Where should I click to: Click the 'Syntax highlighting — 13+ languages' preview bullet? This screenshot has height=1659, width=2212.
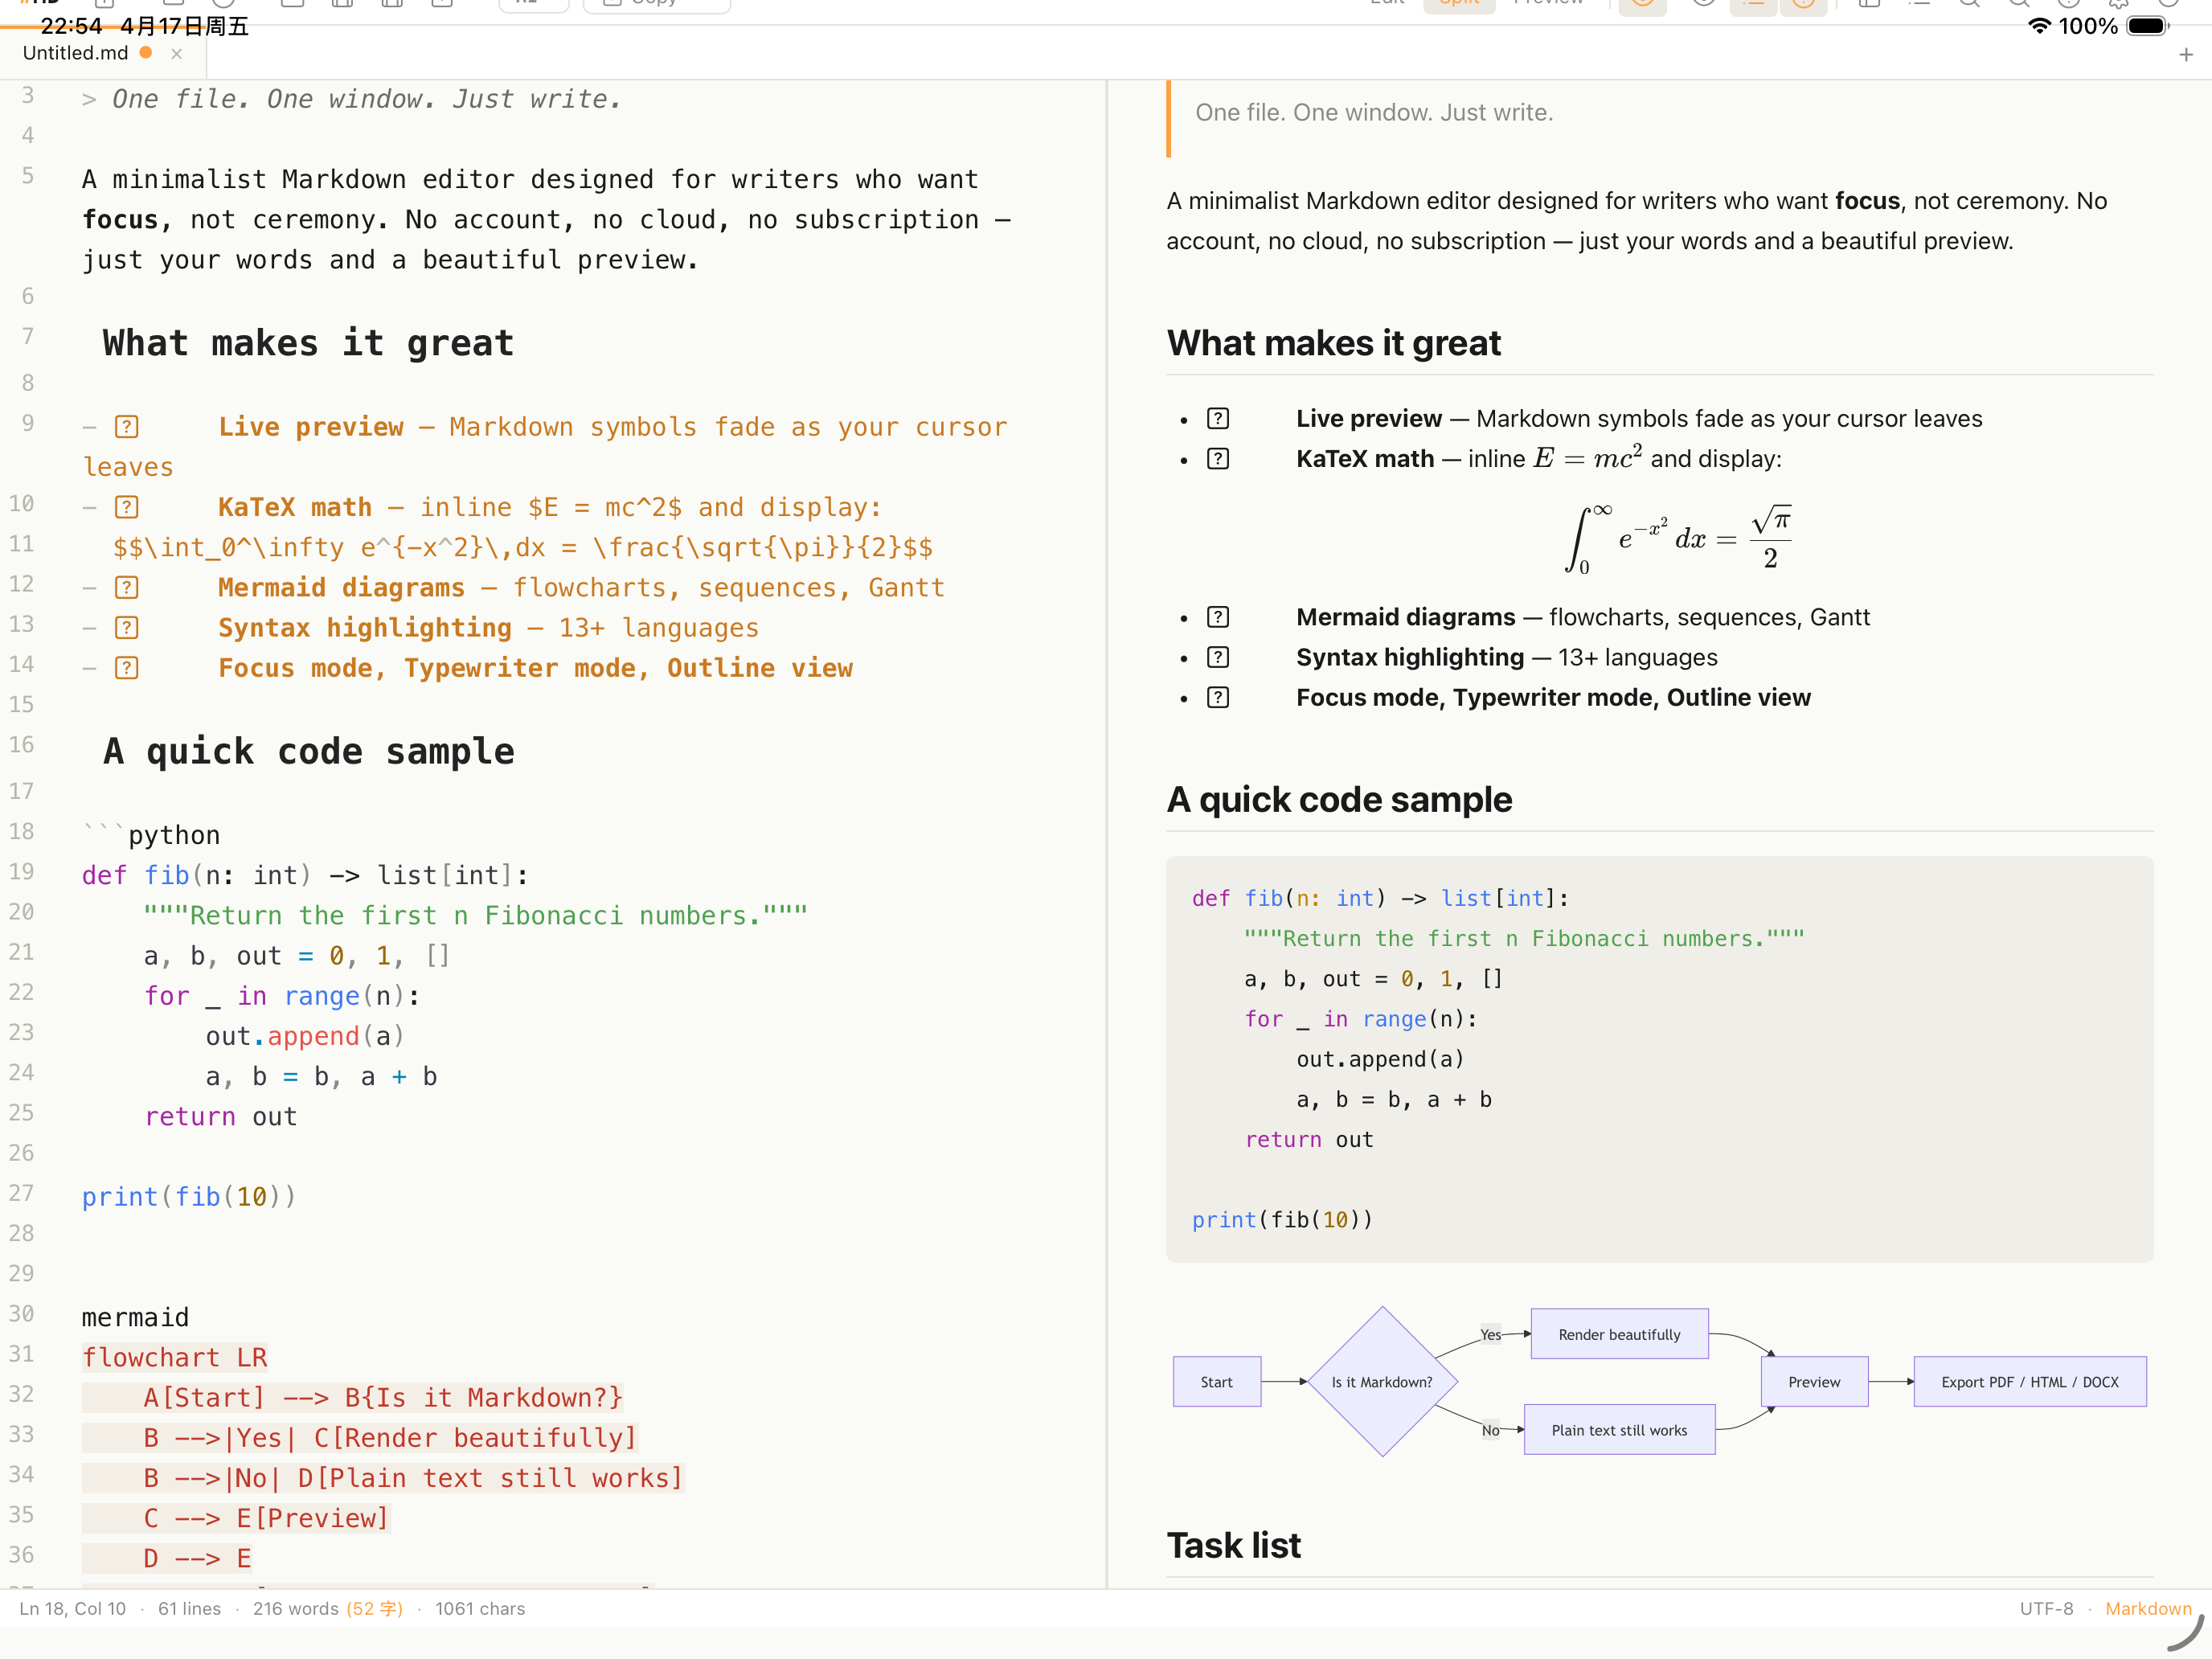click(1507, 657)
